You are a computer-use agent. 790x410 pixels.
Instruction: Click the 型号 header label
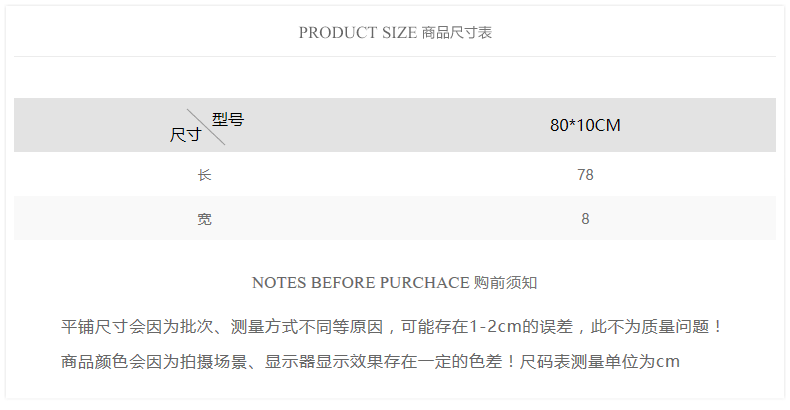coord(228,120)
